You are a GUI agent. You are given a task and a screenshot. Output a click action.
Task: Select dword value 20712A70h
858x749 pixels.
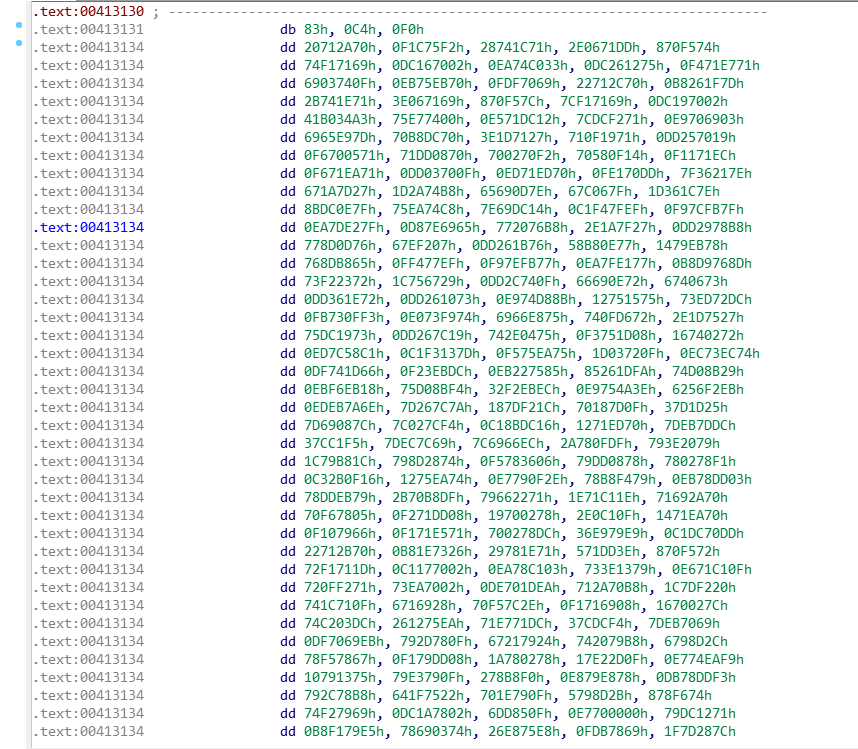click(340, 48)
